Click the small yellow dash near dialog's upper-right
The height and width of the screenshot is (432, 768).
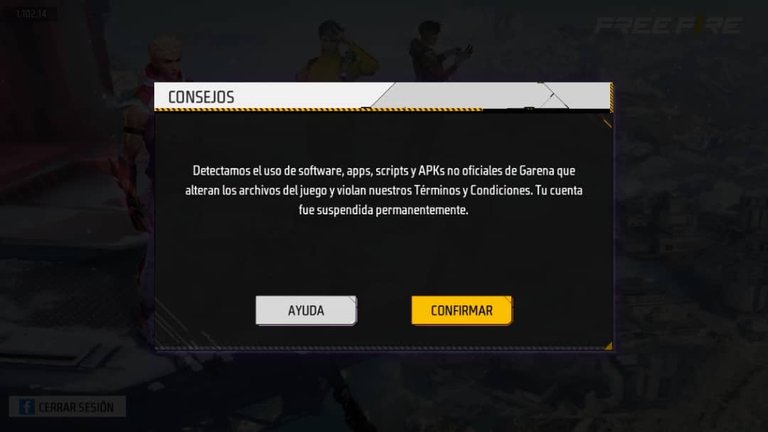tap(607, 122)
